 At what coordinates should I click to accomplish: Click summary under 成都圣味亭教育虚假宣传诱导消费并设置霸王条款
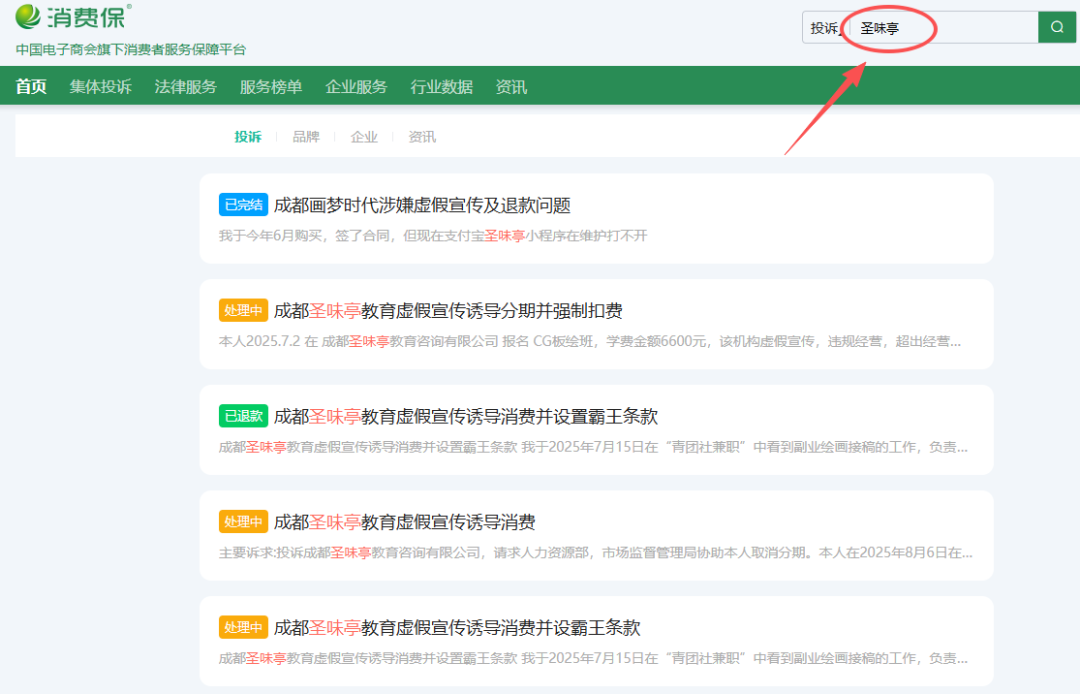click(593, 448)
